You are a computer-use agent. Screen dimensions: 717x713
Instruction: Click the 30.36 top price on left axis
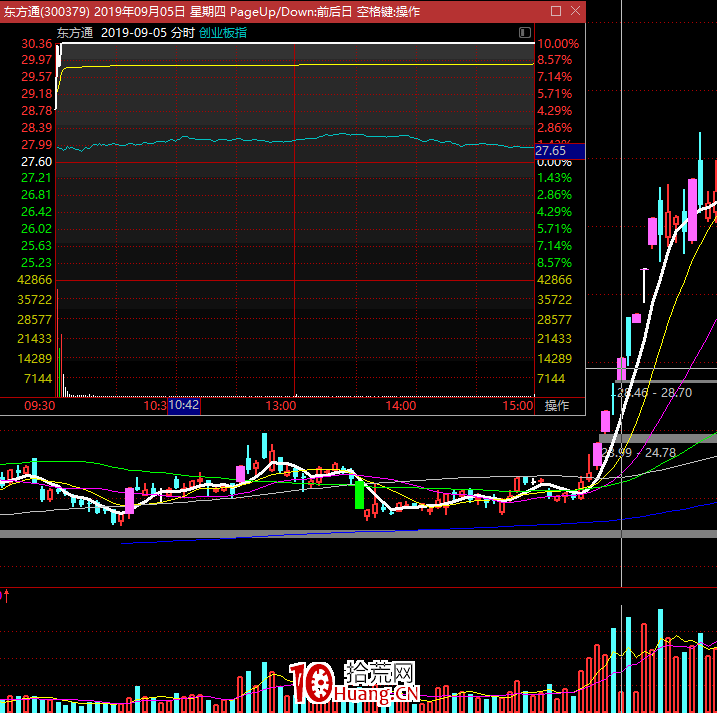(36, 44)
